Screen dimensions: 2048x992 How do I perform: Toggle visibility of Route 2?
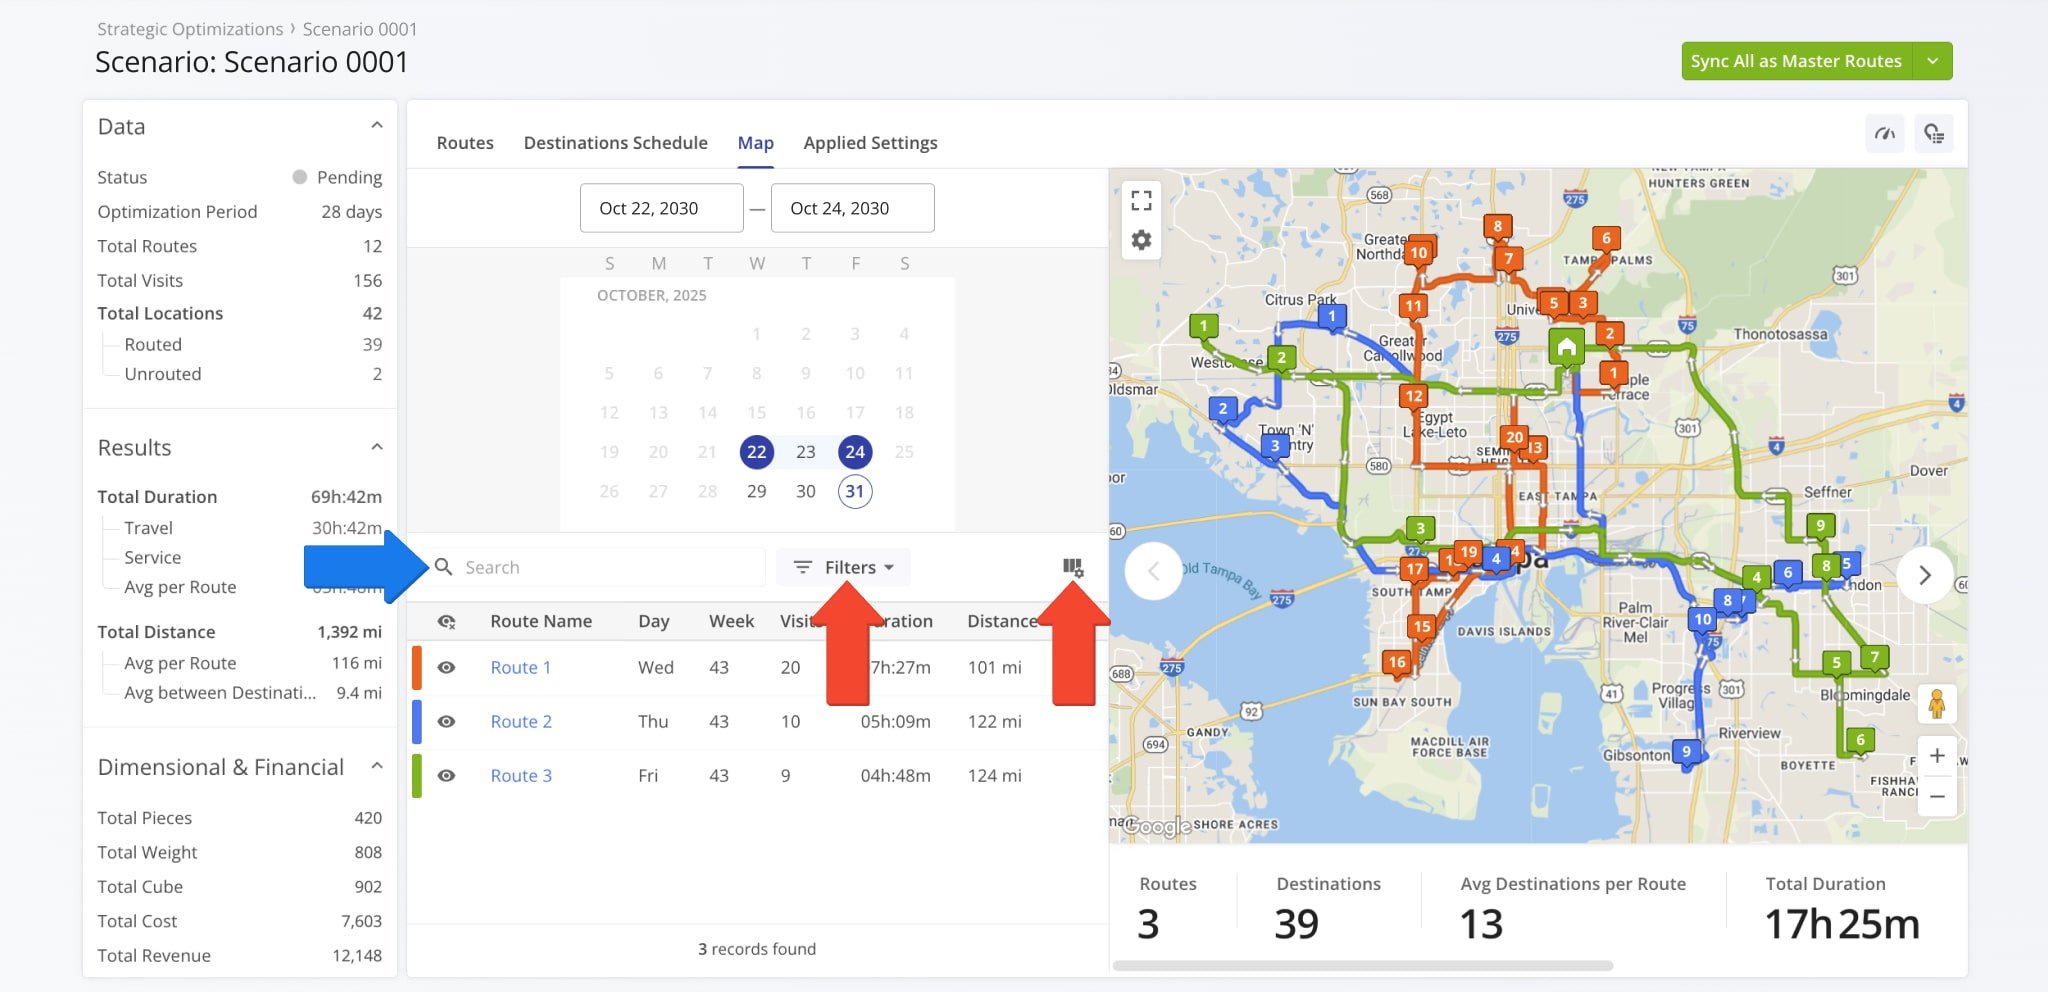click(447, 722)
